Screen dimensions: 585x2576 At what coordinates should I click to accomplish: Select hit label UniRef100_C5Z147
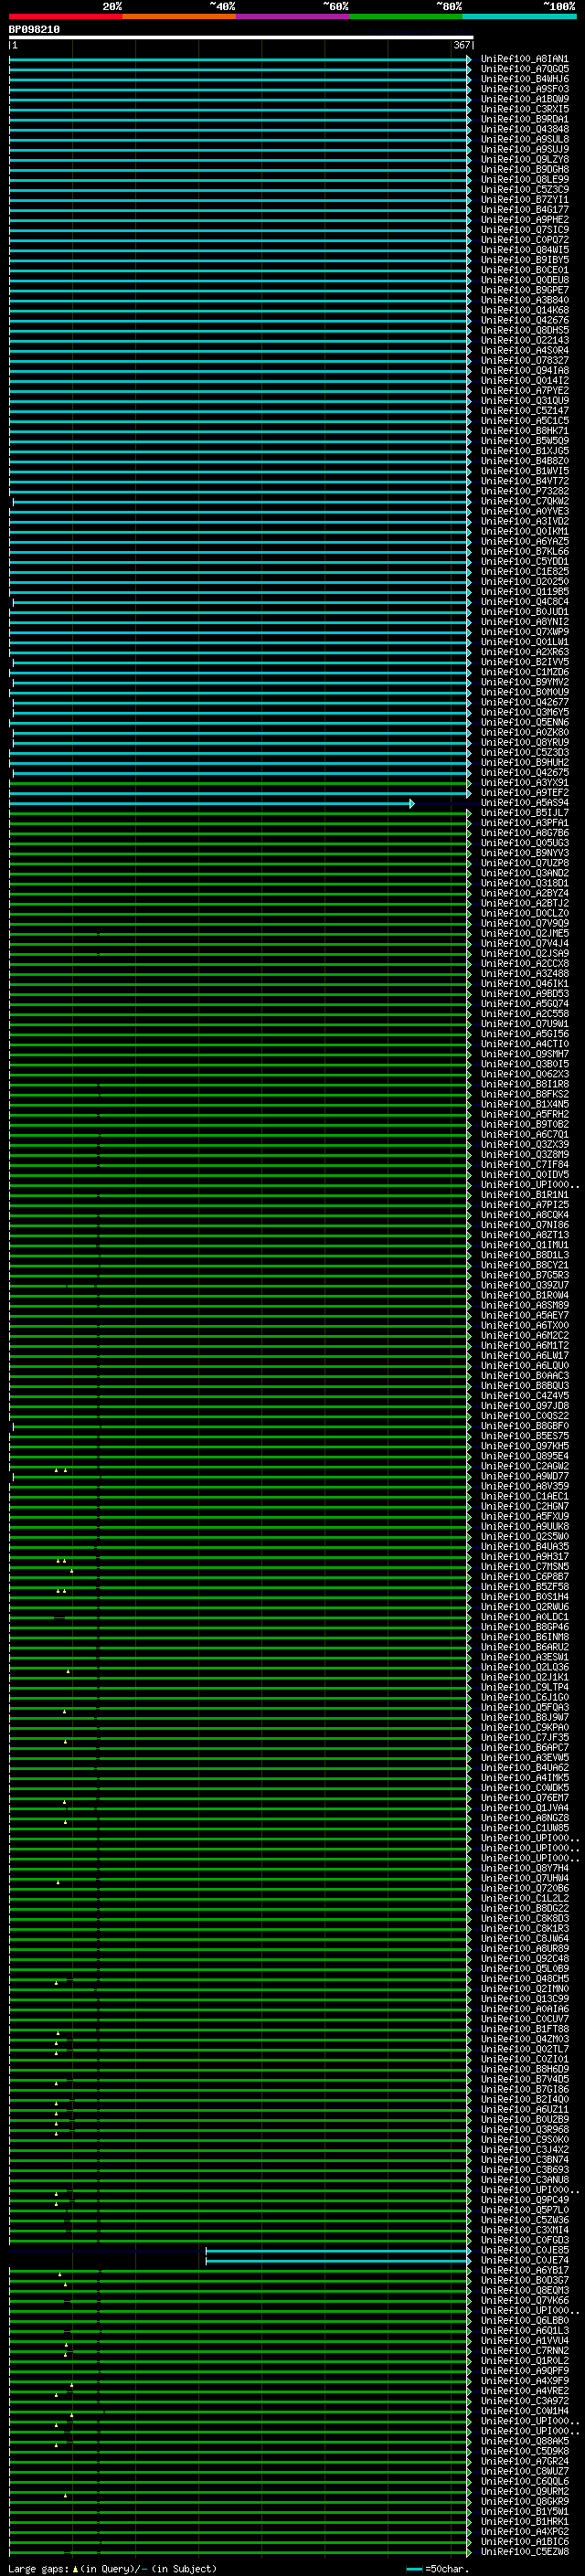(x=525, y=411)
